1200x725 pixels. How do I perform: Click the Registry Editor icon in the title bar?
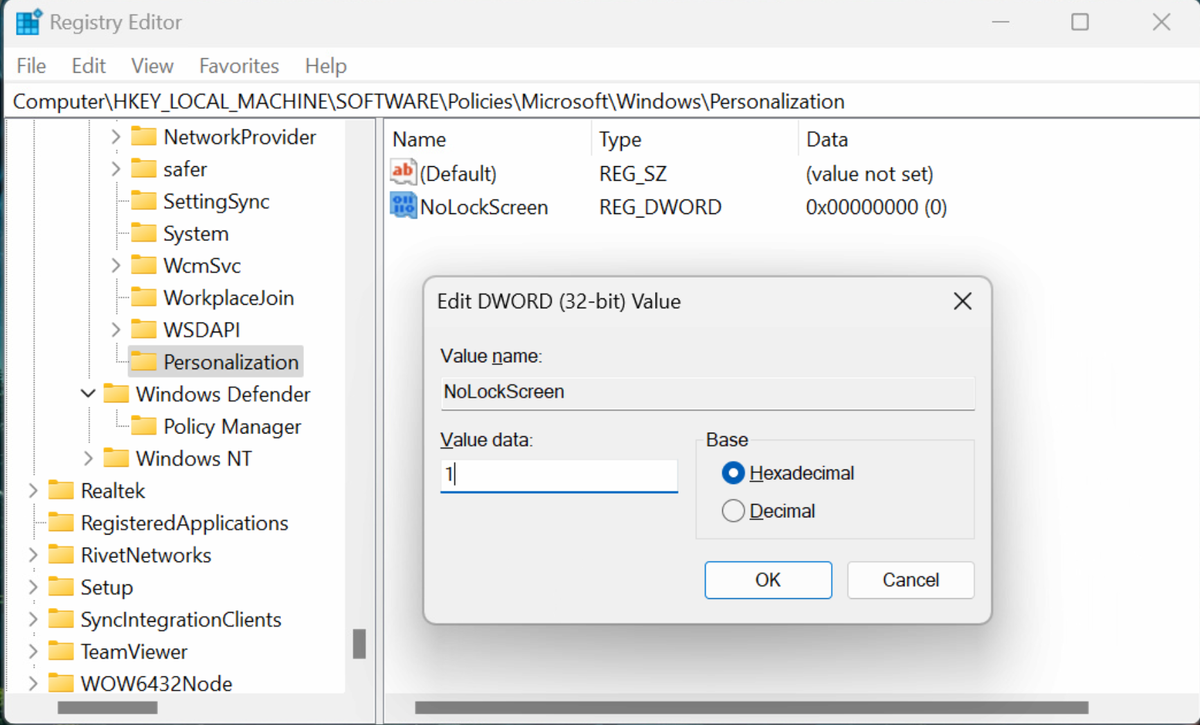click(x=28, y=21)
